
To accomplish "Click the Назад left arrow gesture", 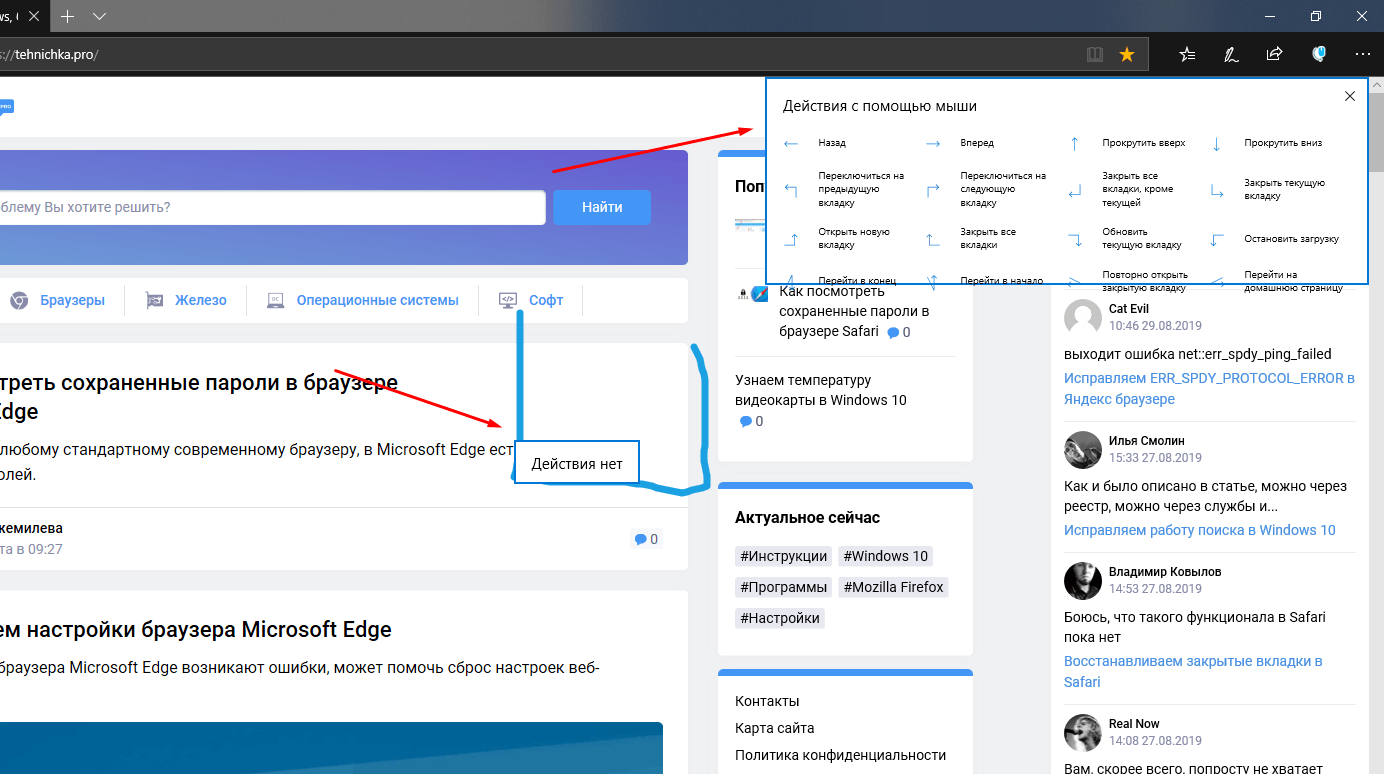I will [x=791, y=144].
